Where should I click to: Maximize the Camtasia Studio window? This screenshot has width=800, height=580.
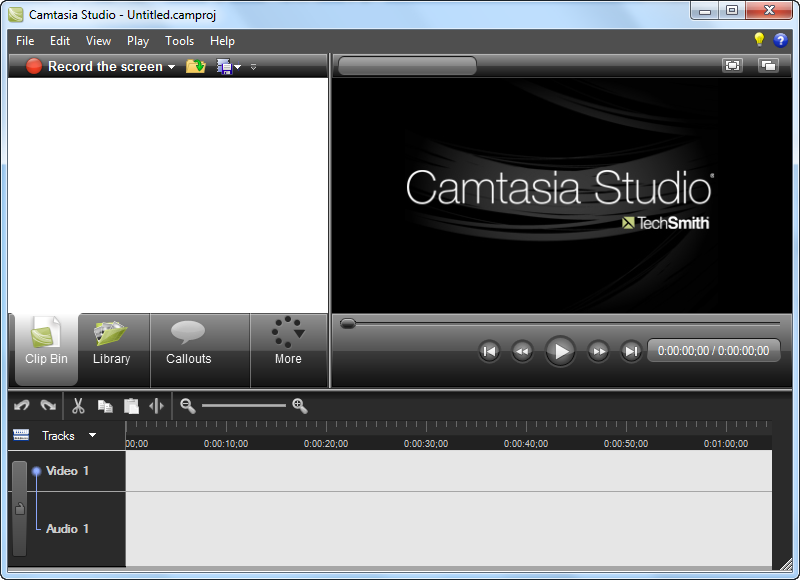tap(732, 11)
